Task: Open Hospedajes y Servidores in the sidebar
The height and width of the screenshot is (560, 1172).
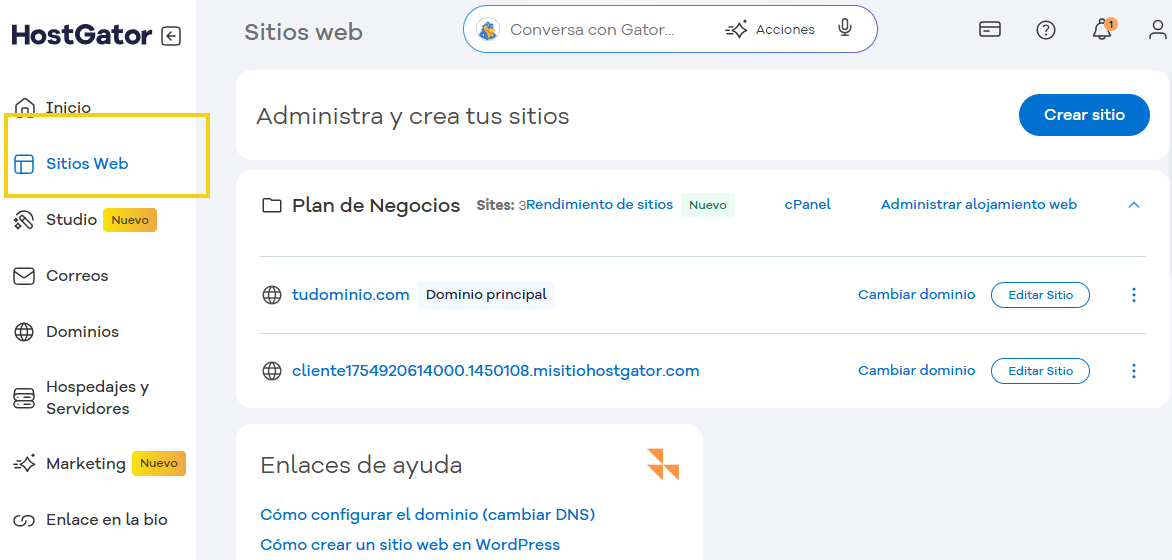Action: coord(98,398)
